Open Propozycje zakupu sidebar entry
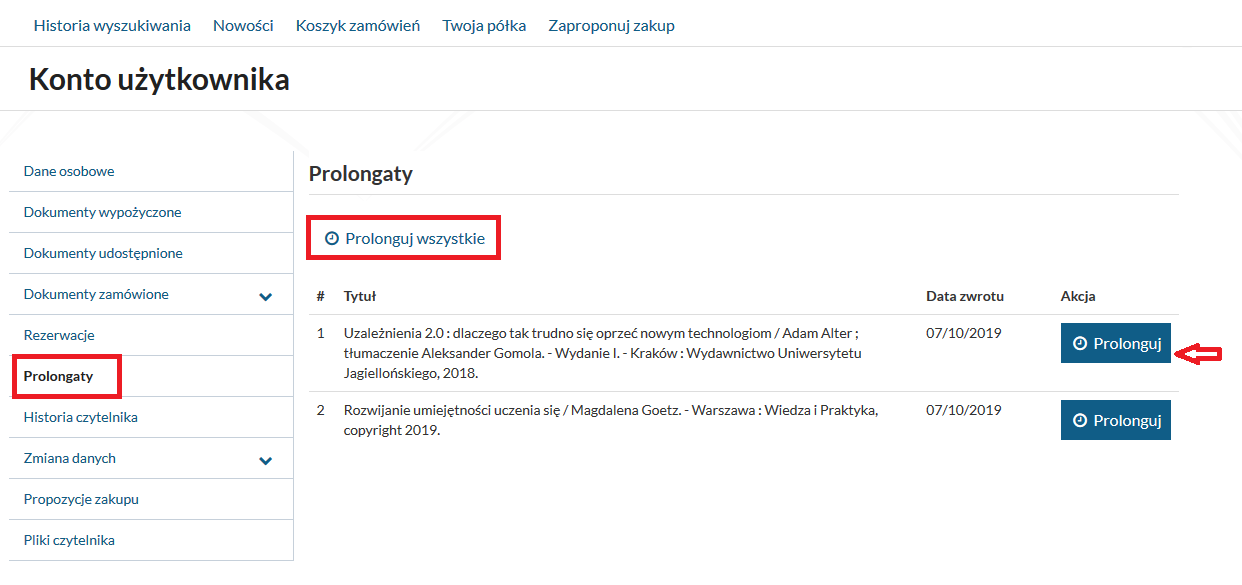The image size is (1242, 585). (x=151, y=499)
